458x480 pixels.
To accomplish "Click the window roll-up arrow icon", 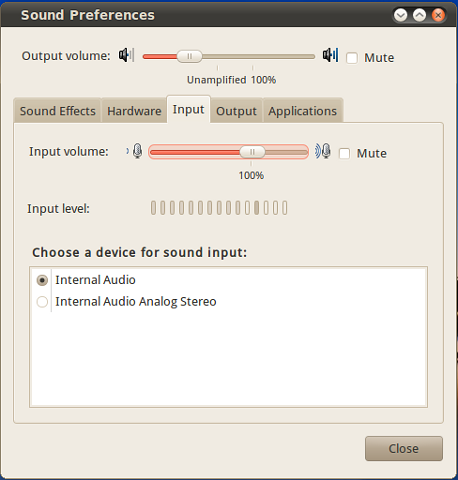I will pyautogui.click(x=419, y=15).
